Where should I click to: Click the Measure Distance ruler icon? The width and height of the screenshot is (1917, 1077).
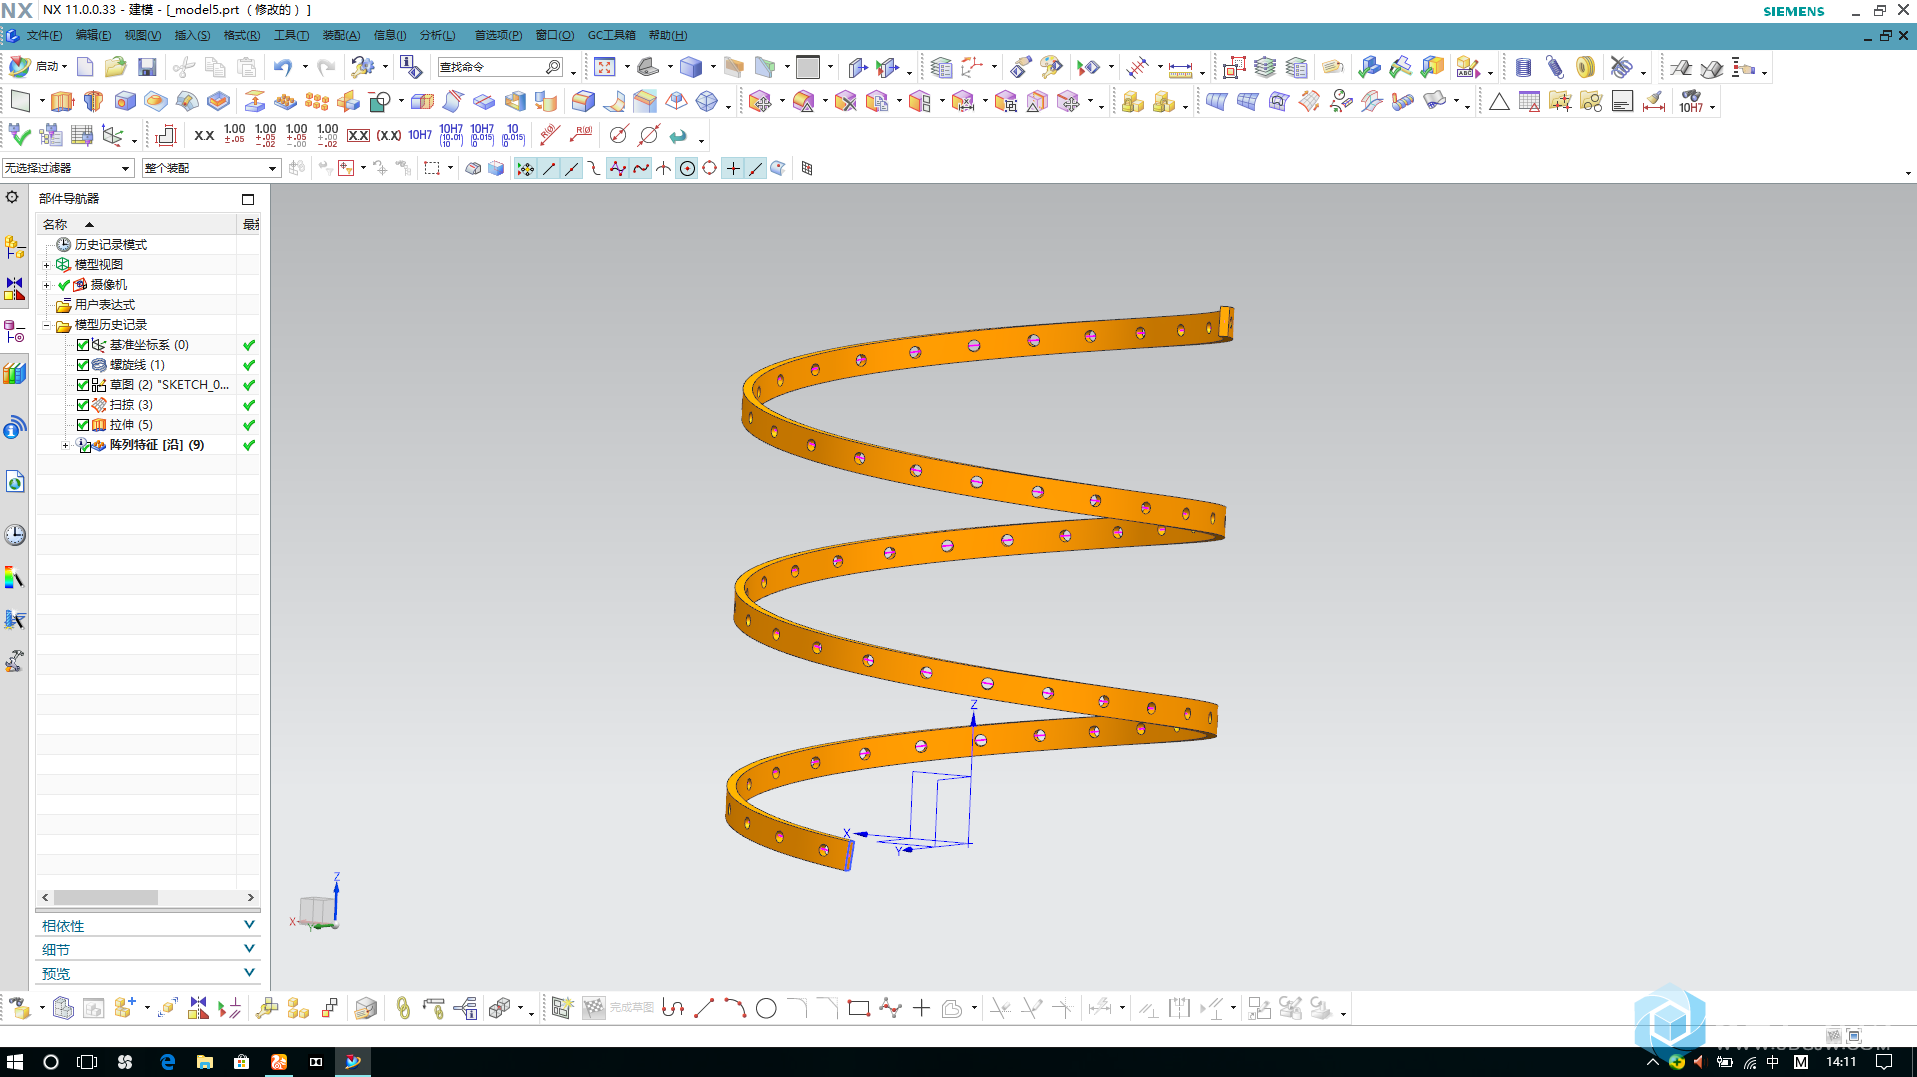pyautogui.click(x=1180, y=67)
